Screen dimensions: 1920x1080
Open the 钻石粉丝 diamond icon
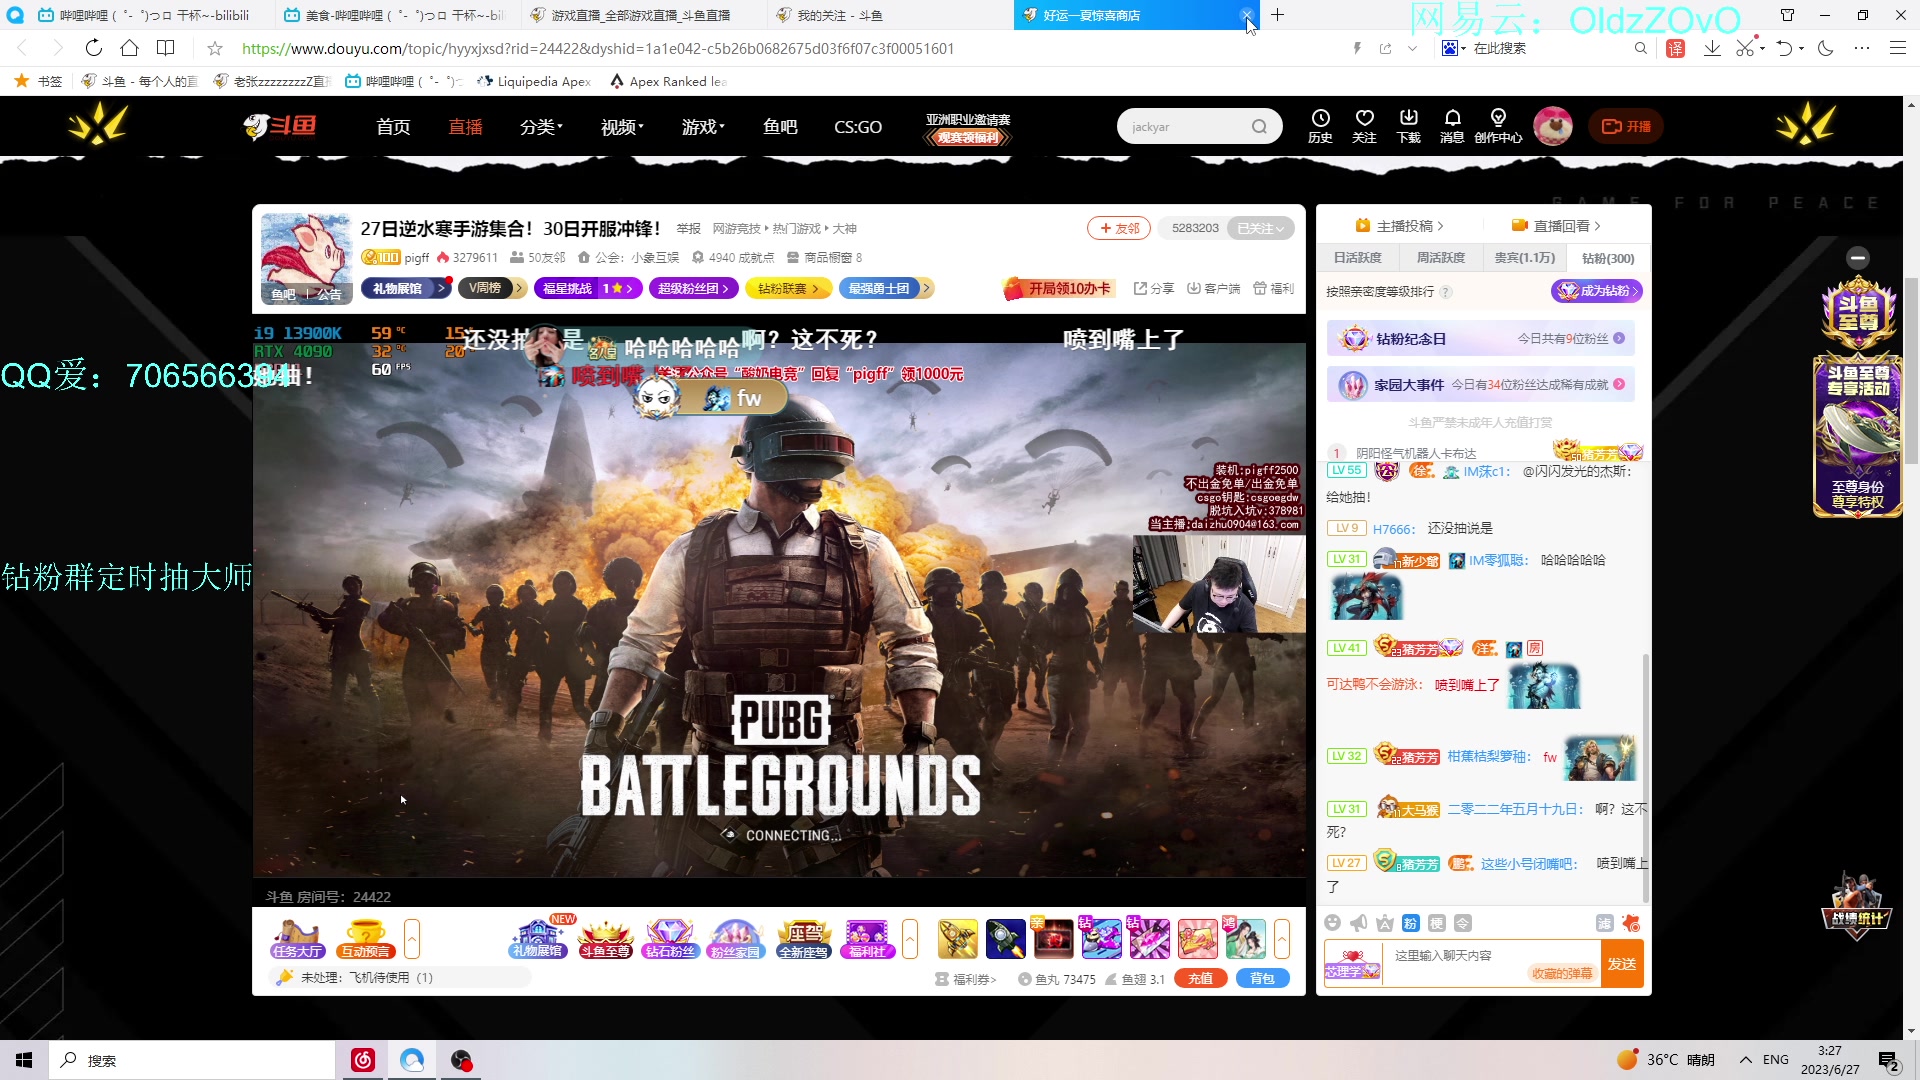coord(669,939)
